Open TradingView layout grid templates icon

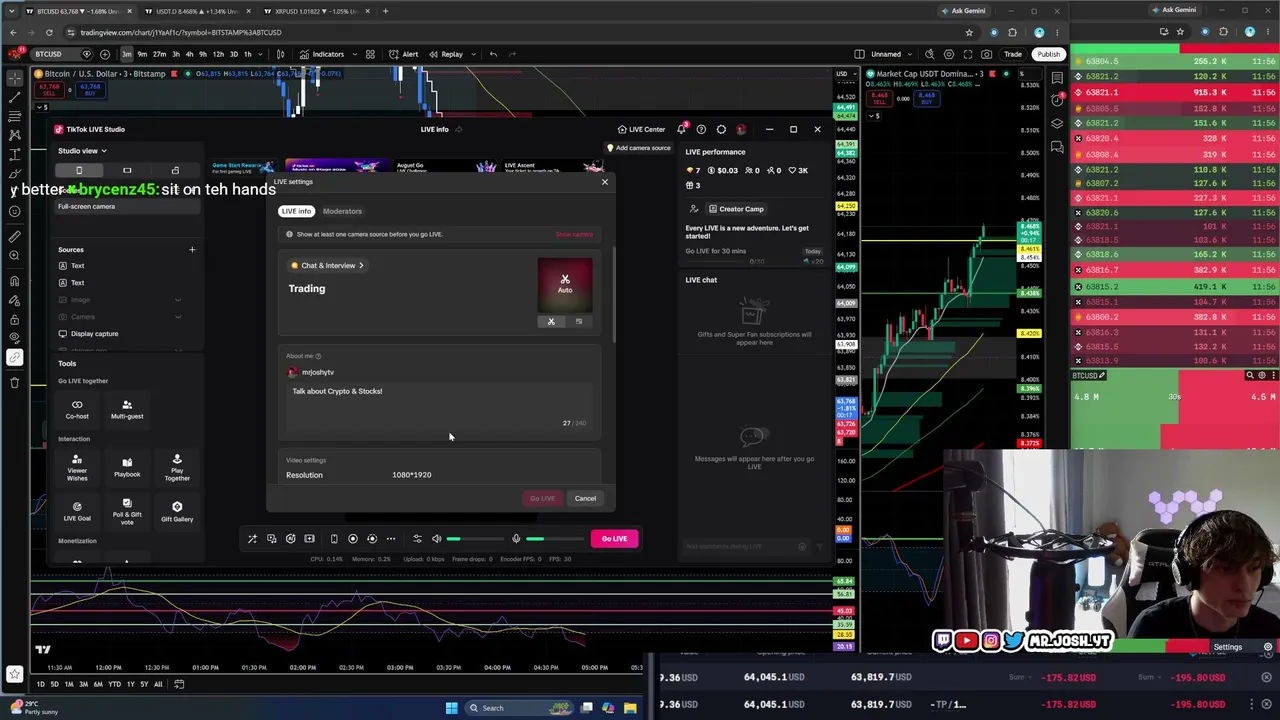coord(370,54)
